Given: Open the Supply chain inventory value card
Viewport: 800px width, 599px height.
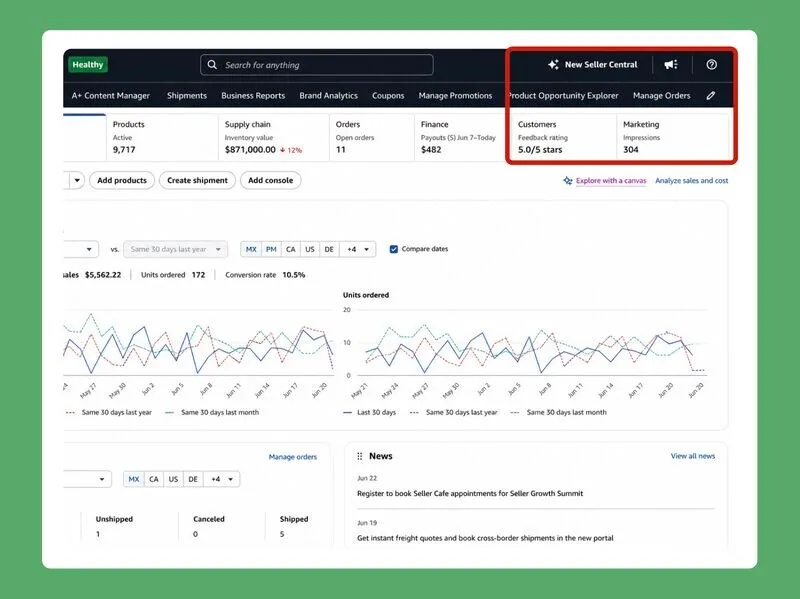Looking at the screenshot, I should click(273, 137).
